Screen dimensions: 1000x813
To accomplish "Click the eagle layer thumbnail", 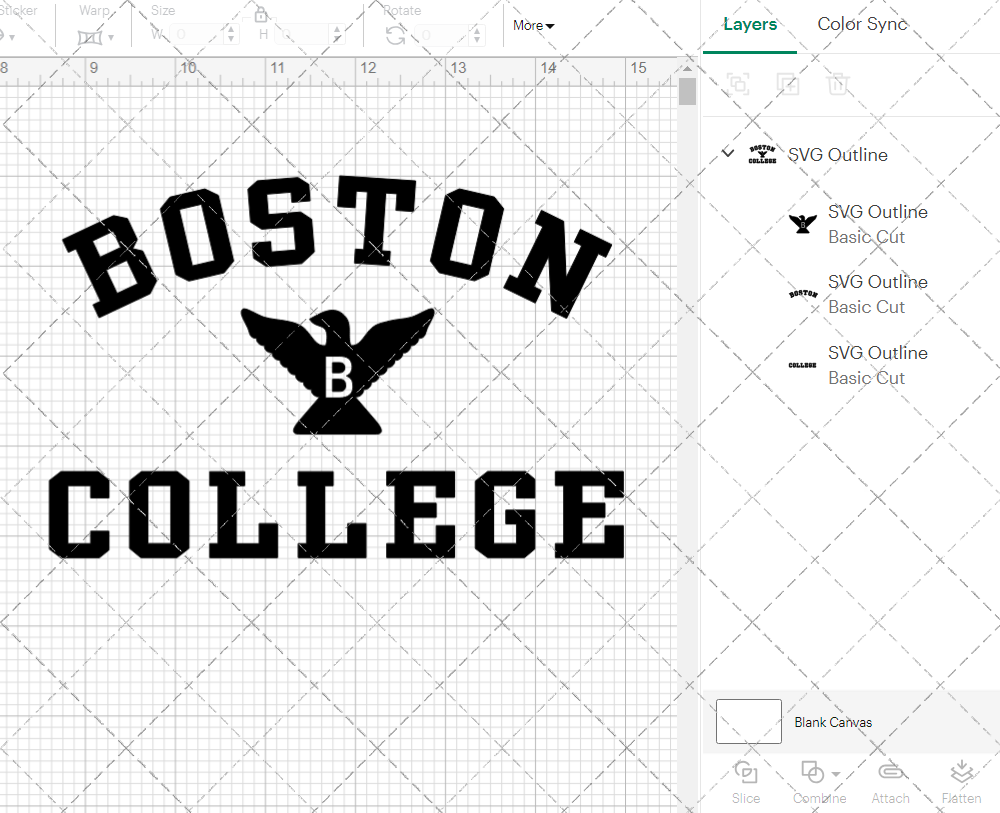I will [x=802, y=223].
